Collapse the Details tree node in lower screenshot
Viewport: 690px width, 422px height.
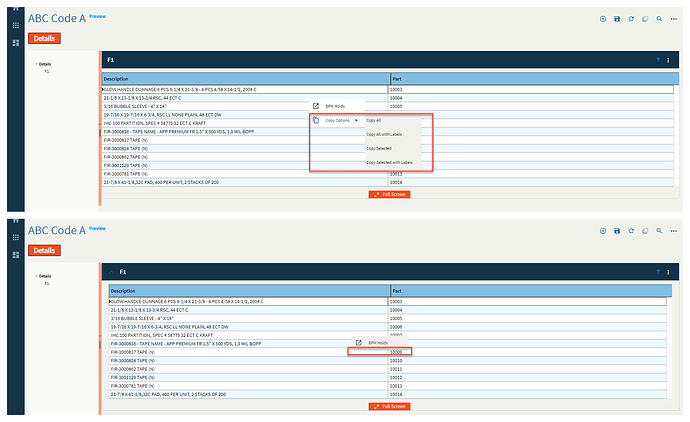(37, 276)
